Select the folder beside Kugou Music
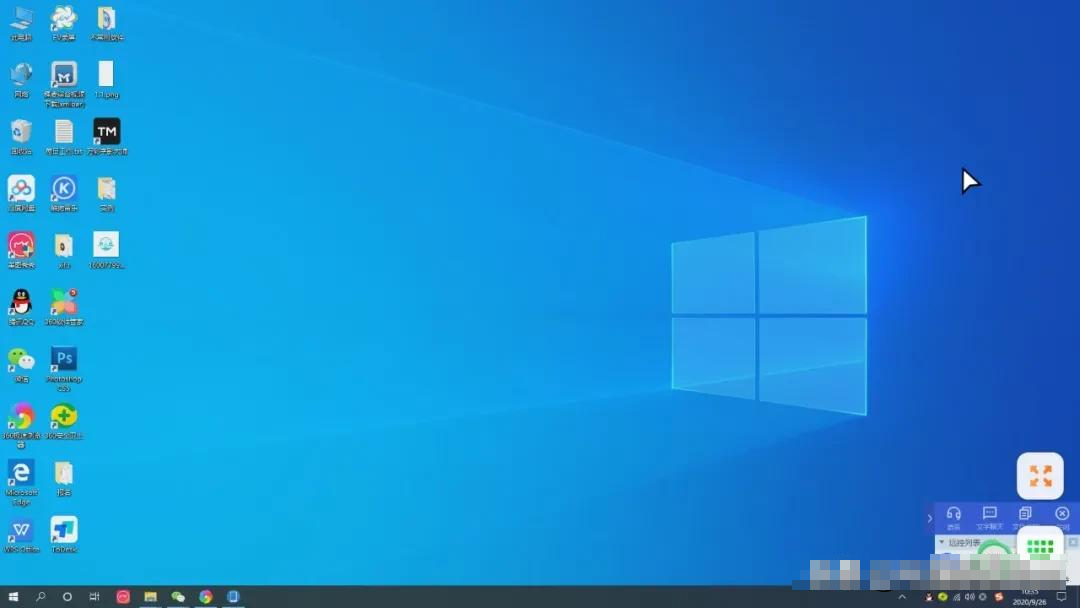Viewport: 1080px width, 608px height. tap(107, 193)
